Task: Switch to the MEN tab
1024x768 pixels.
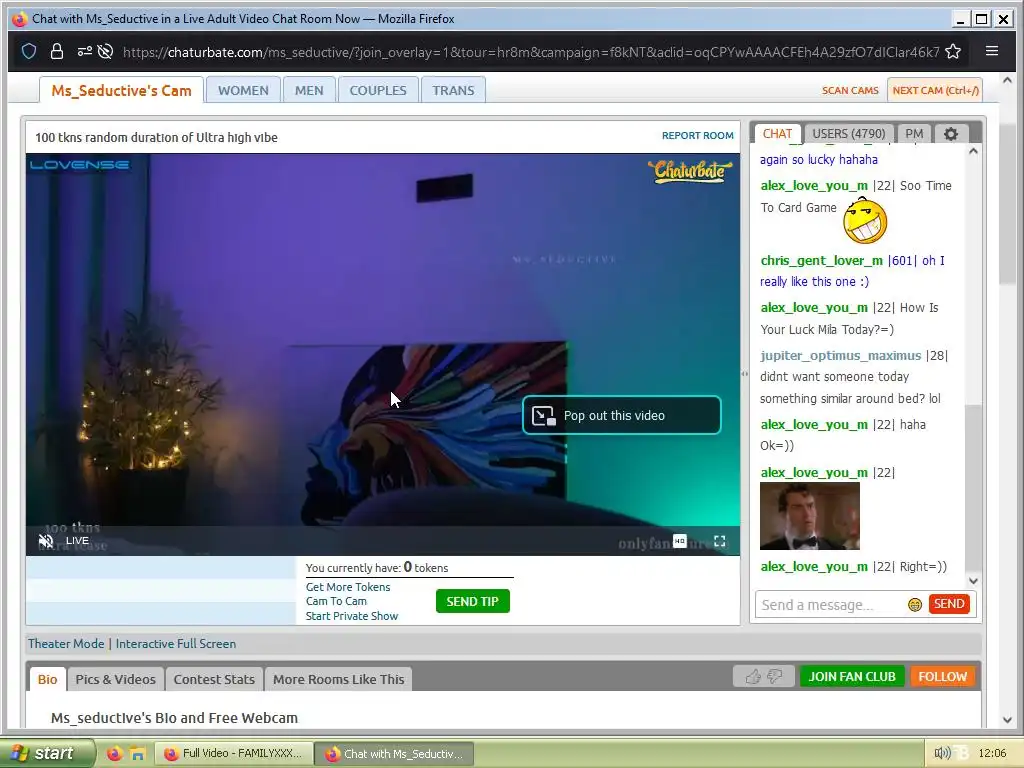Action: point(309,90)
